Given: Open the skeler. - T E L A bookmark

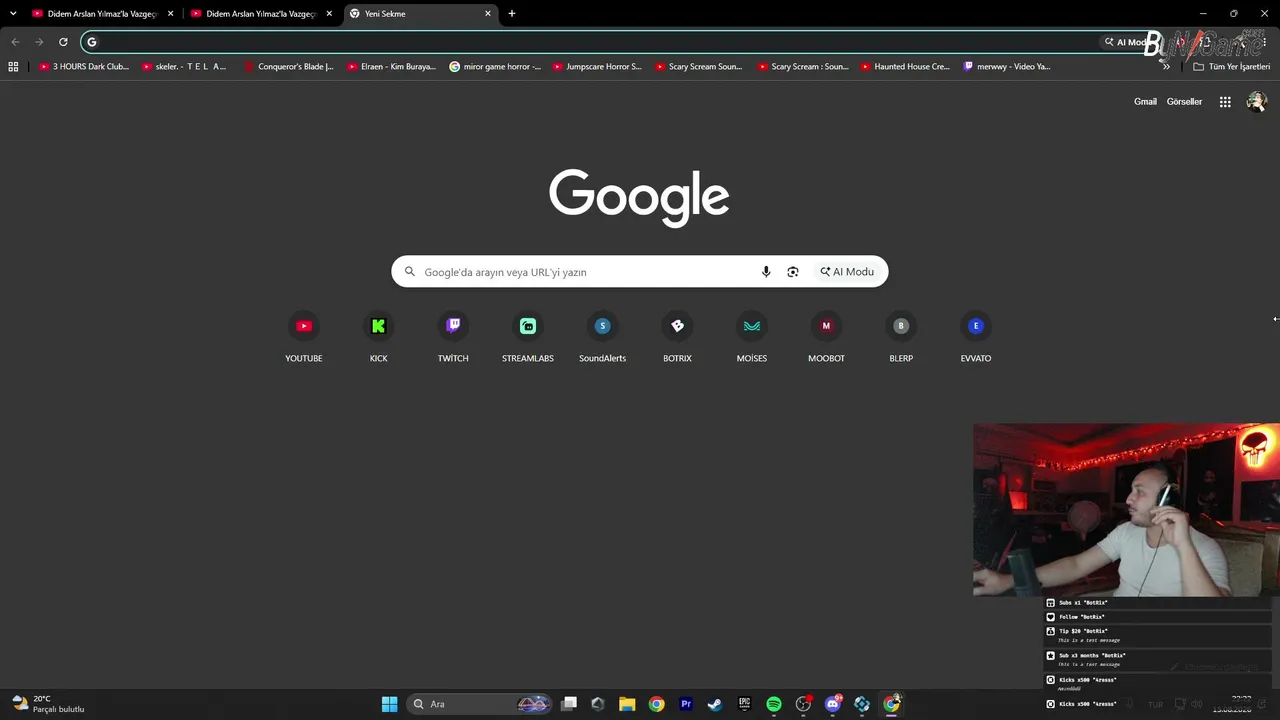Looking at the screenshot, I should click(x=184, y=67).
